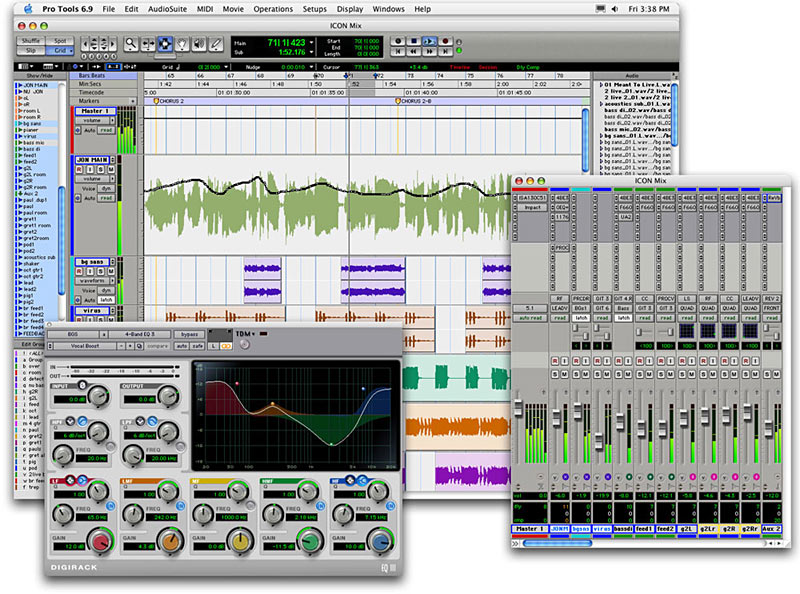Open the Main counter format dropdown
Viewport: 800px width, 594px height.
point(311,43)
